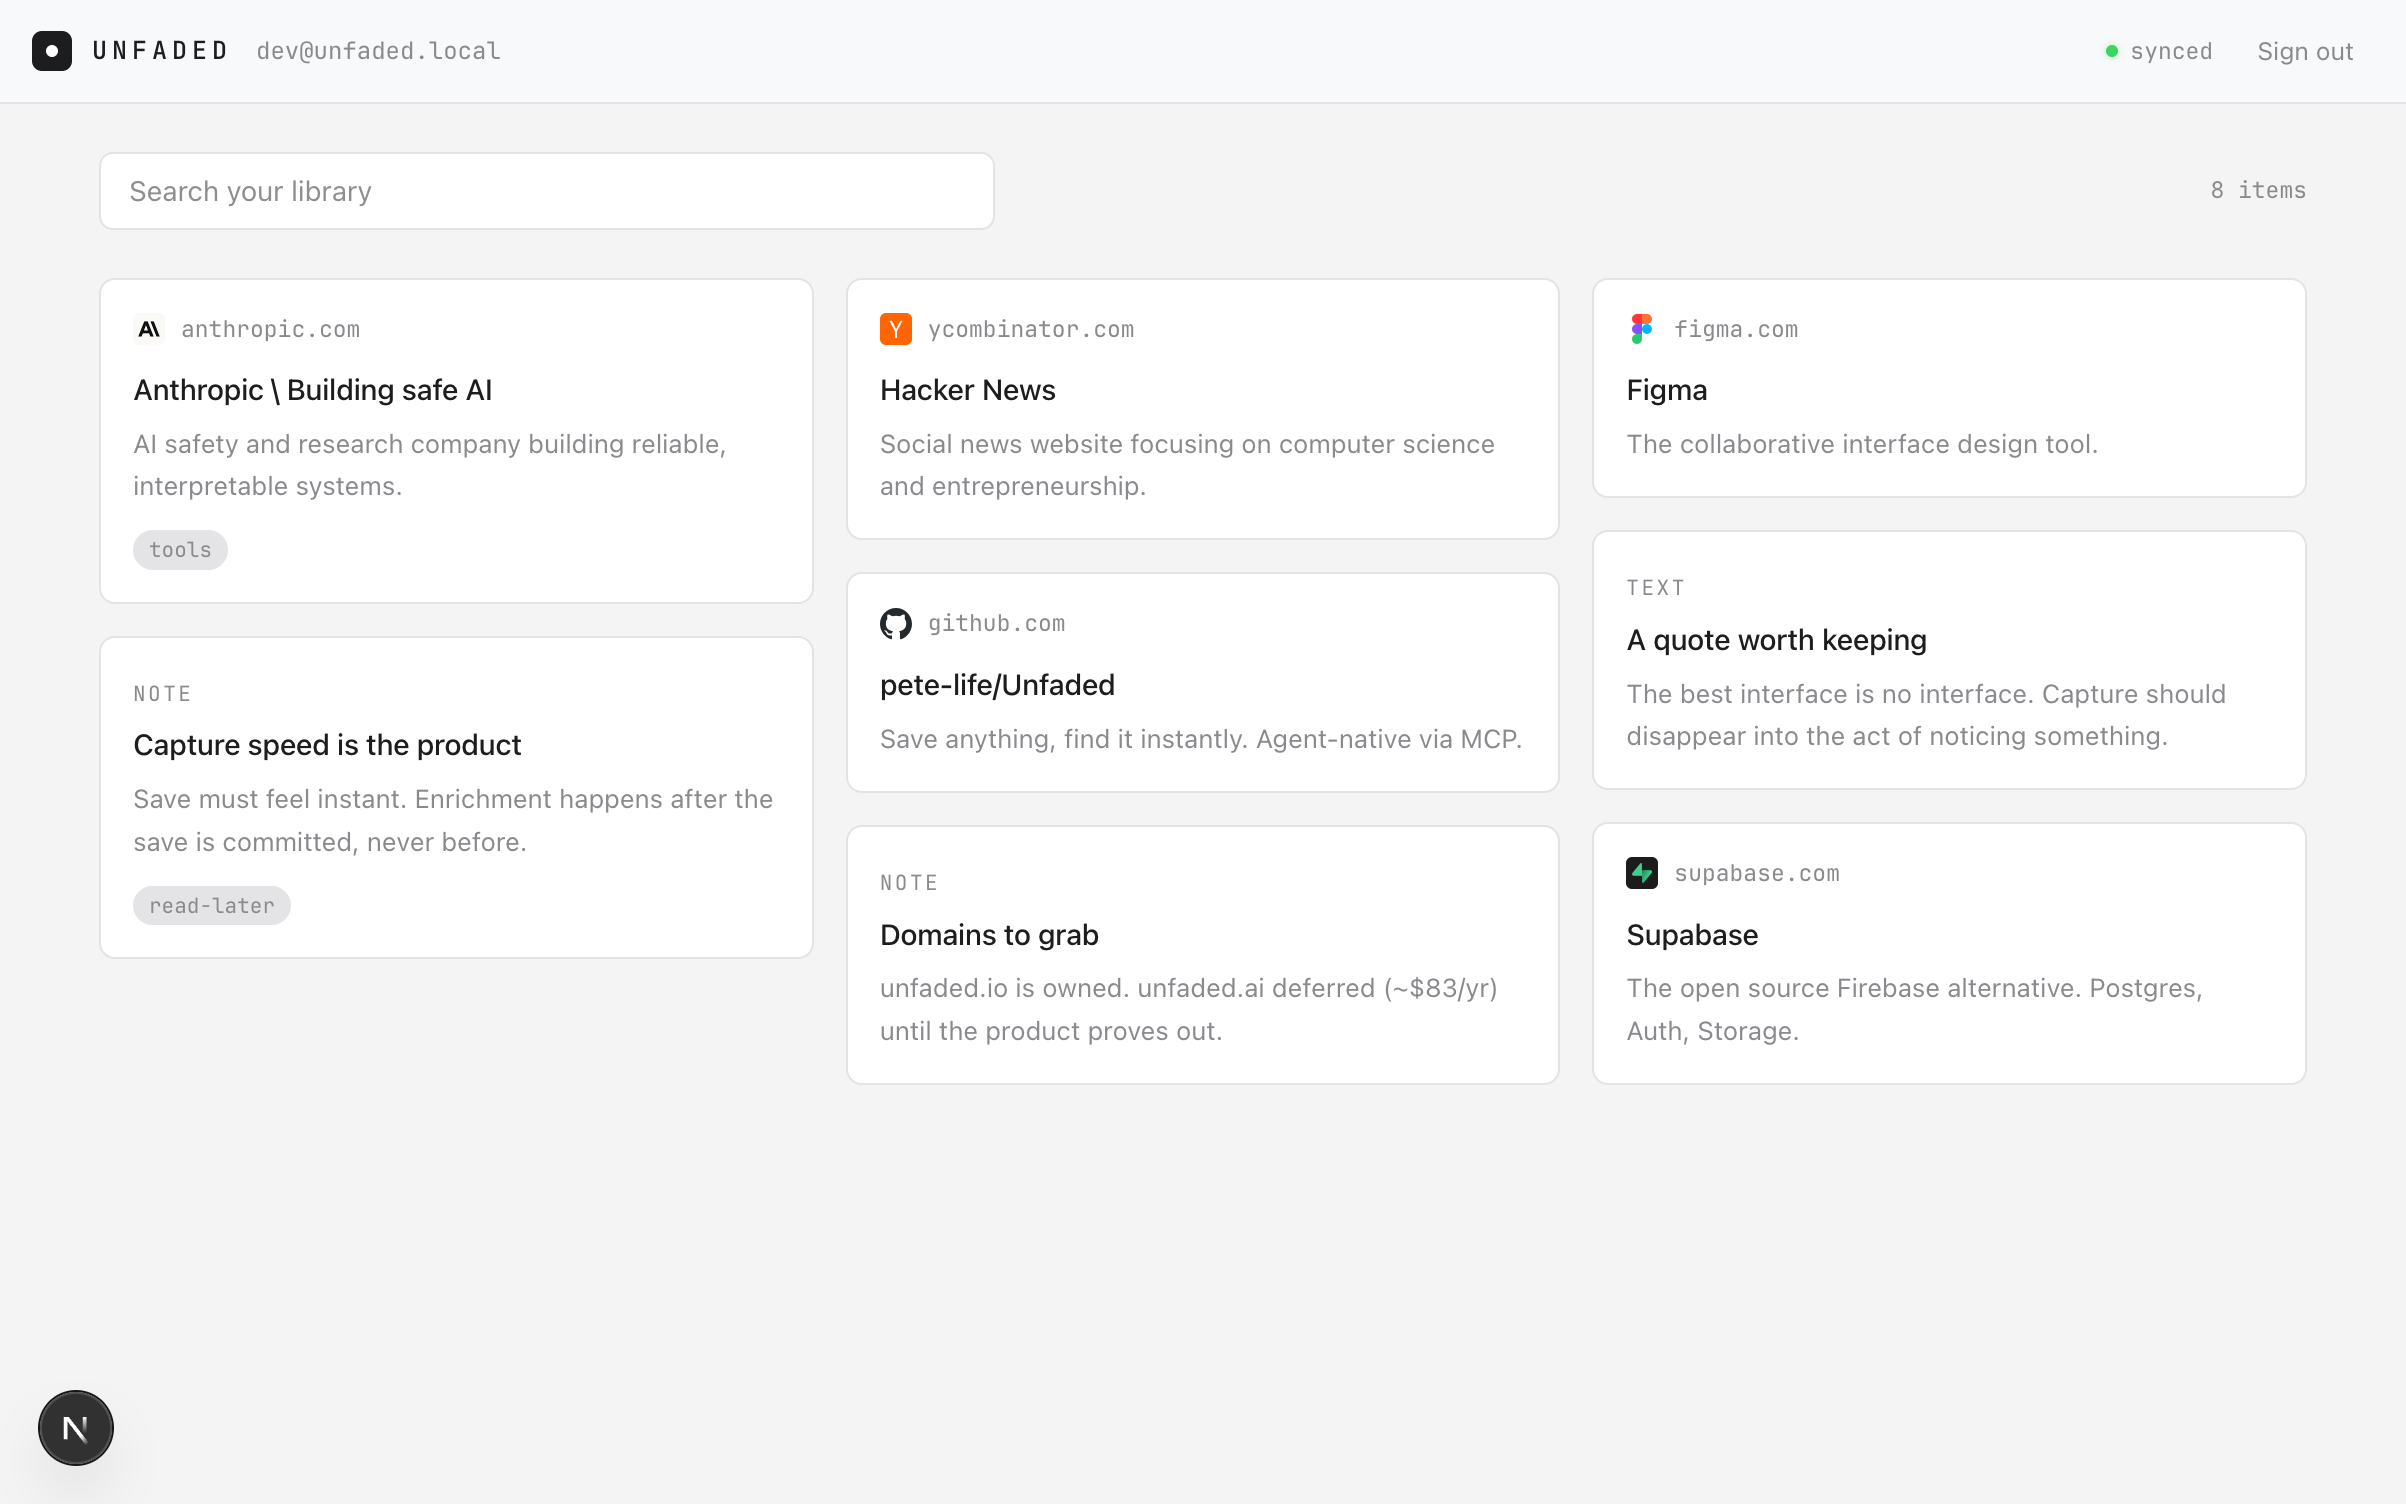The image size is (2406, 1504).
Task: Click the dev@unfaded.local account email
Action: [379, 51]
